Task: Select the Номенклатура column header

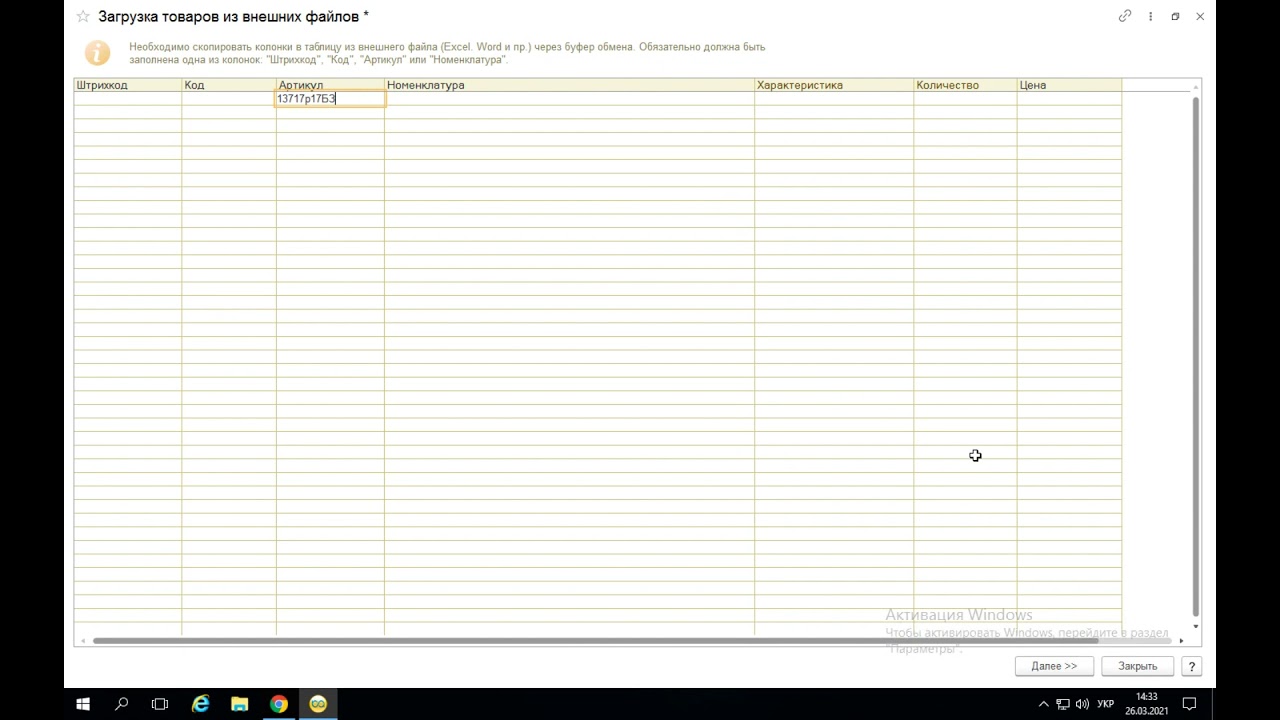Action: point(569,85)
